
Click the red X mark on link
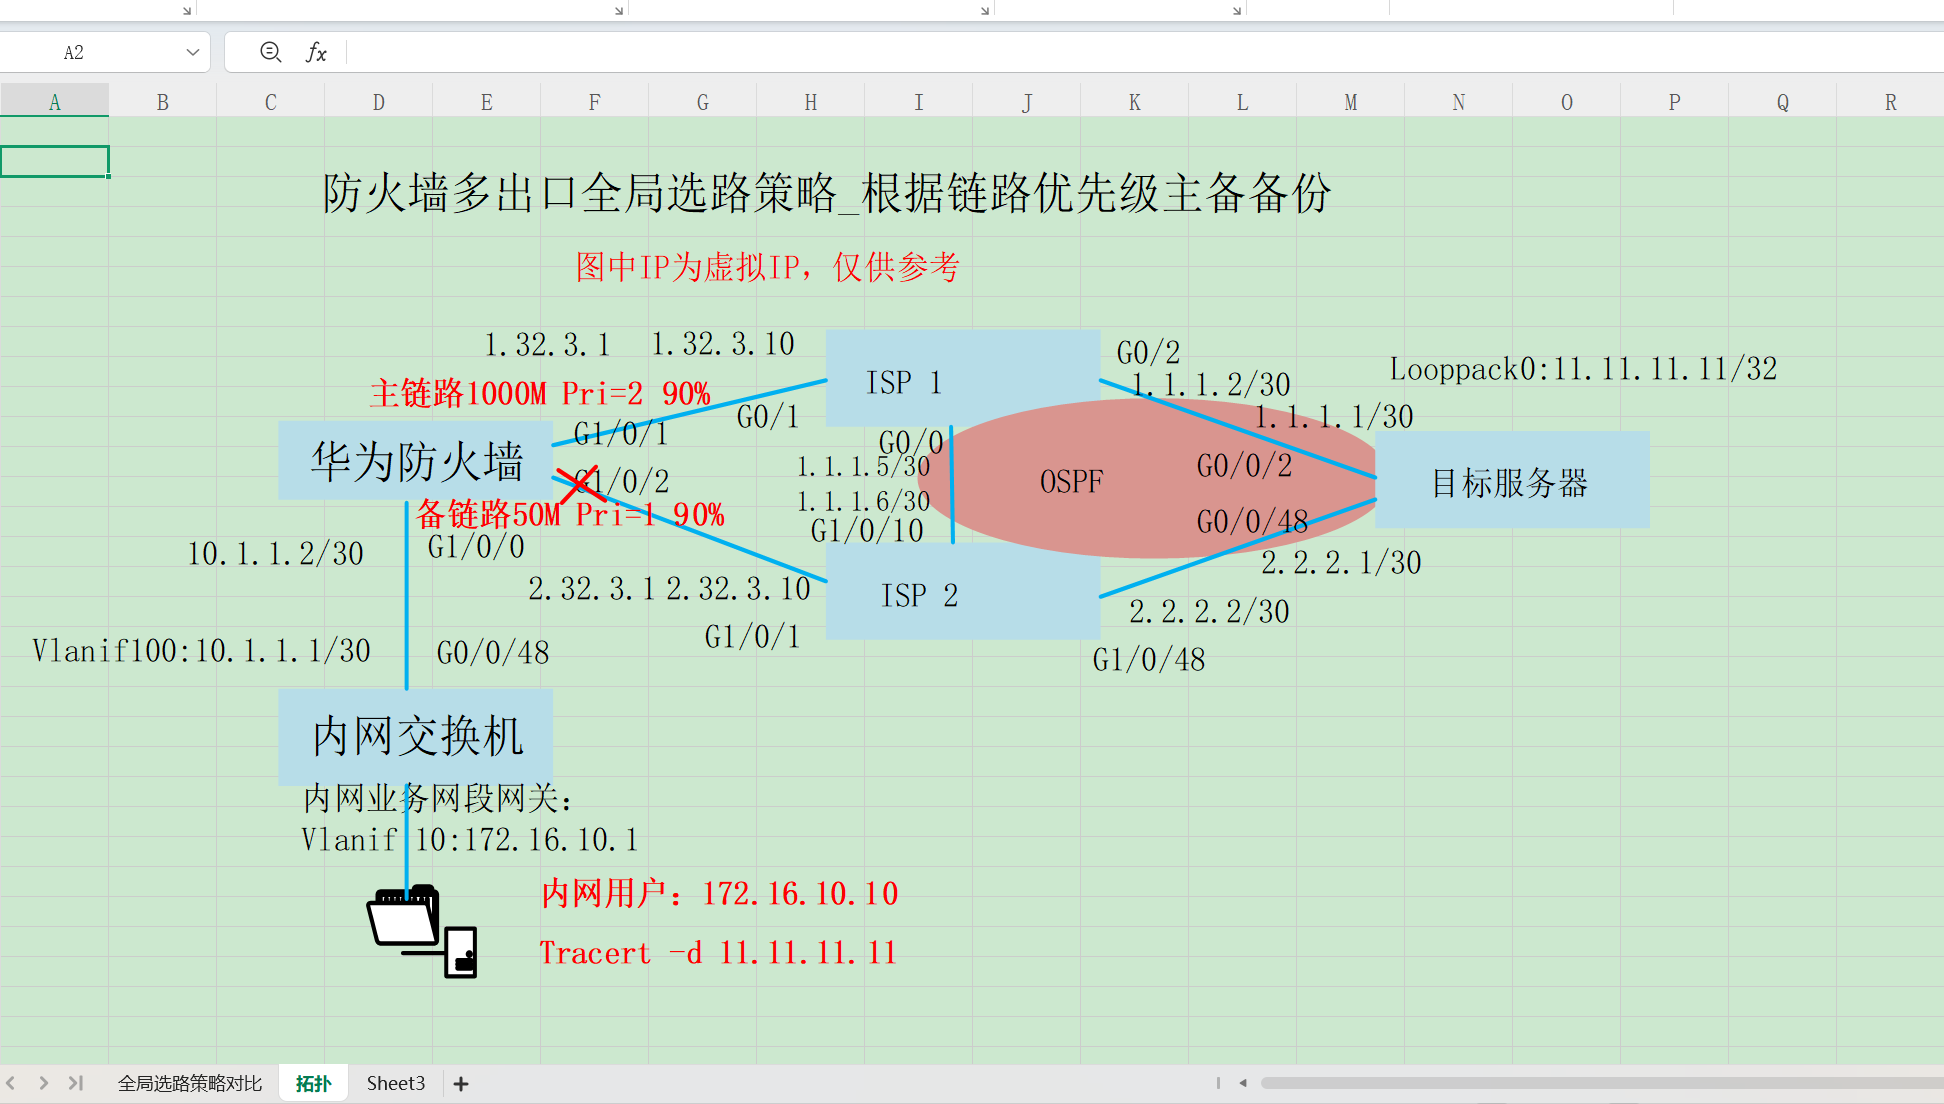pos(578,485)
